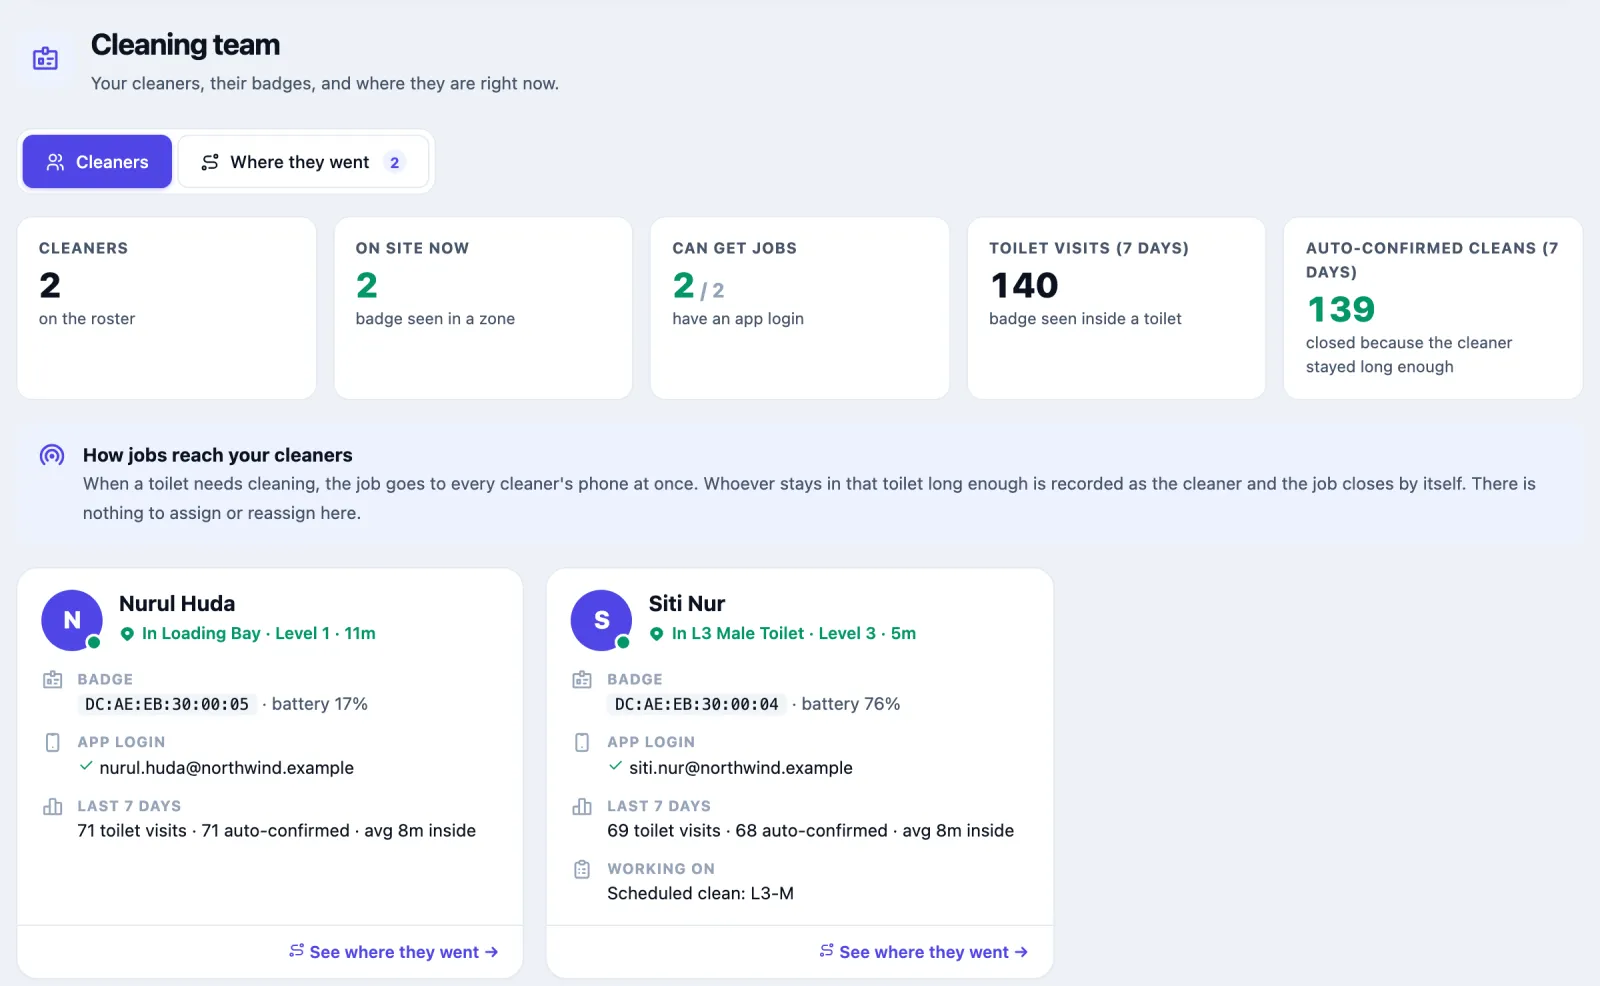Click location pin next to L3 Male Toilet
The image size is (1600, 986).
(657, 634)
